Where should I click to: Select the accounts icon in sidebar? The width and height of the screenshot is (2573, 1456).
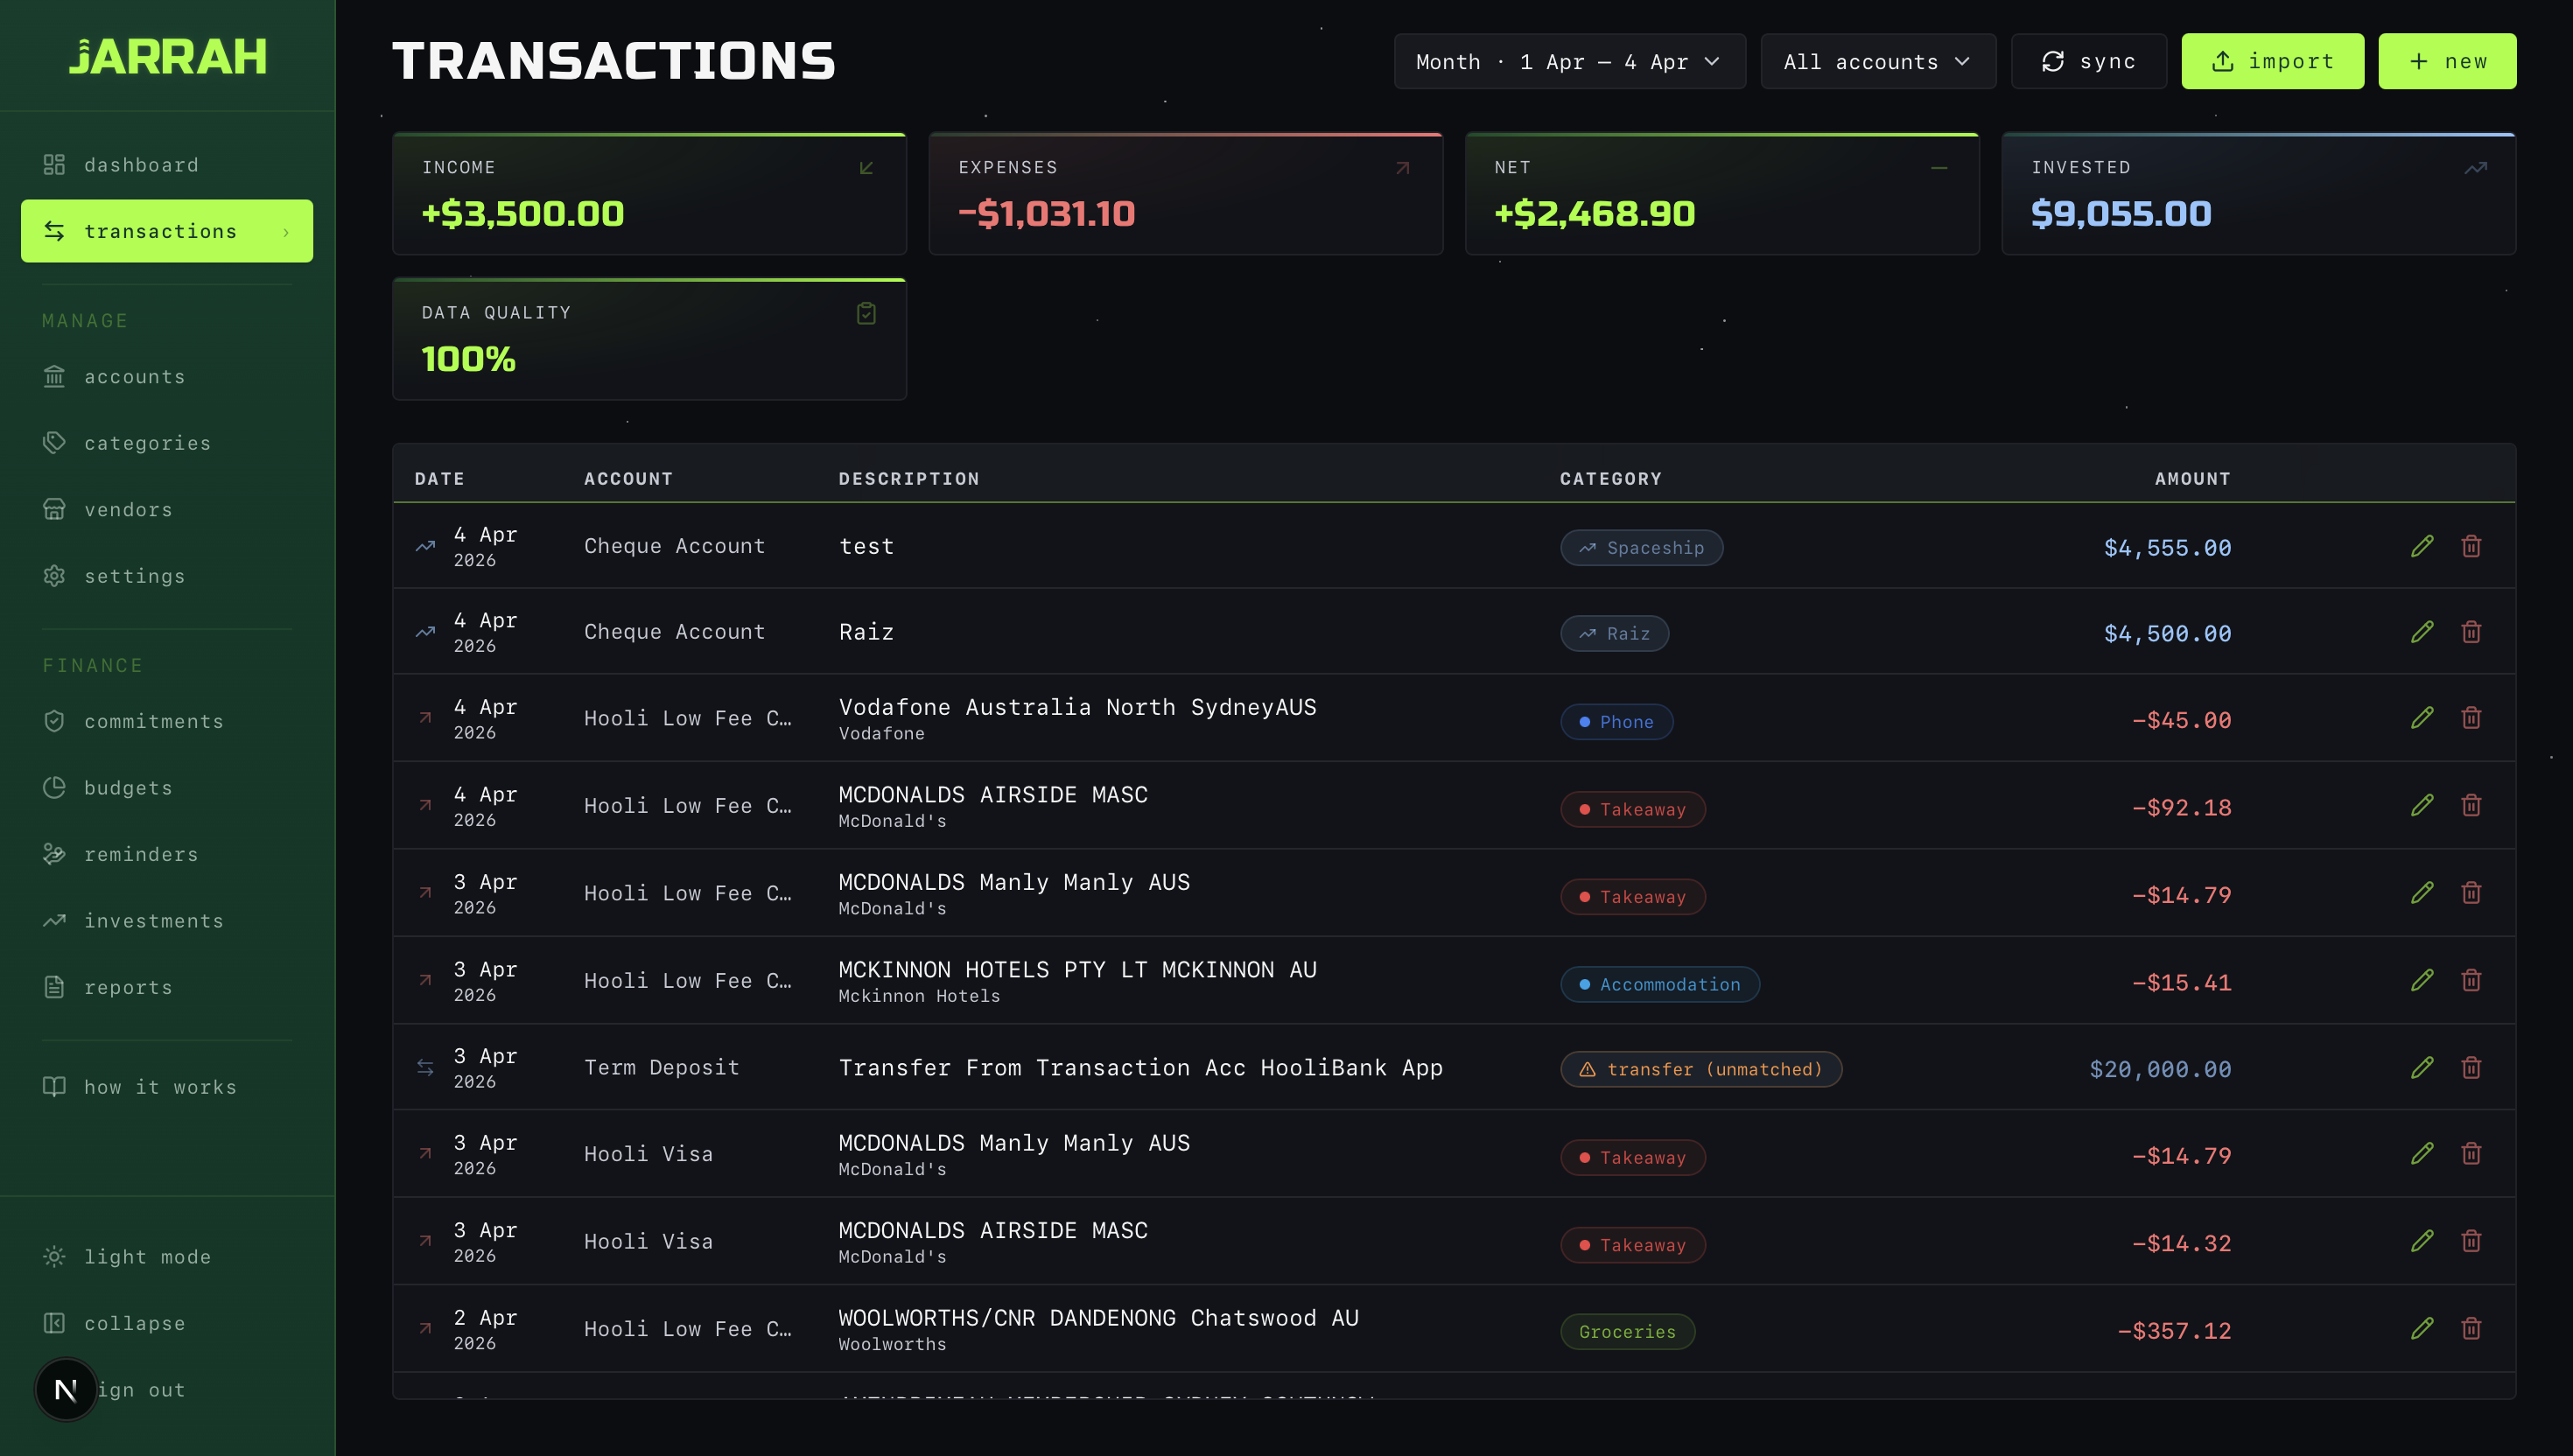coord(55,376)
